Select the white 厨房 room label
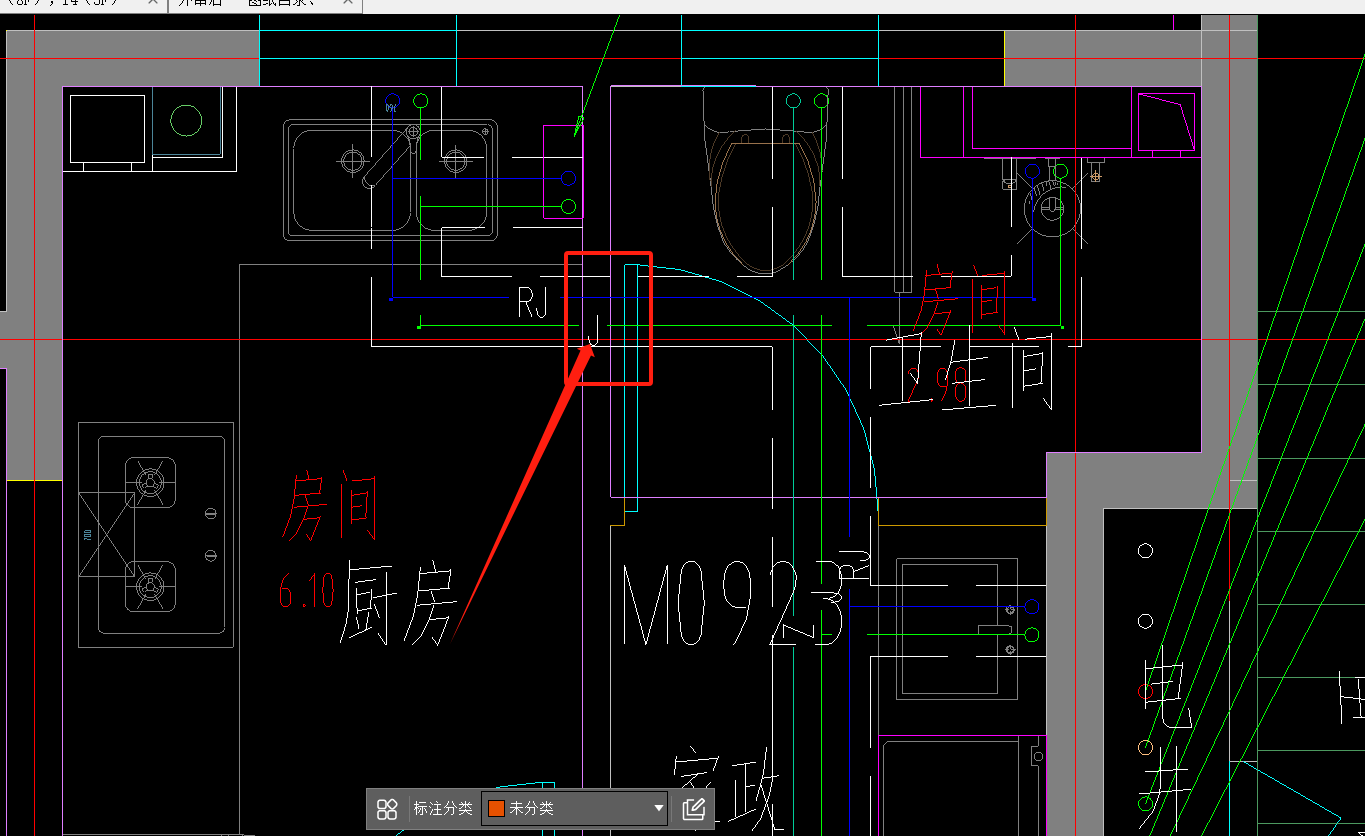 tap(399, 603)
